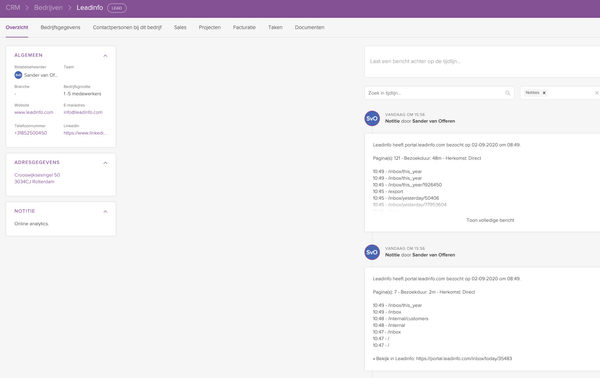Click the '10:45 - /export' entry
The height and width of the screenshot is (378, 600).
(388, 191)
